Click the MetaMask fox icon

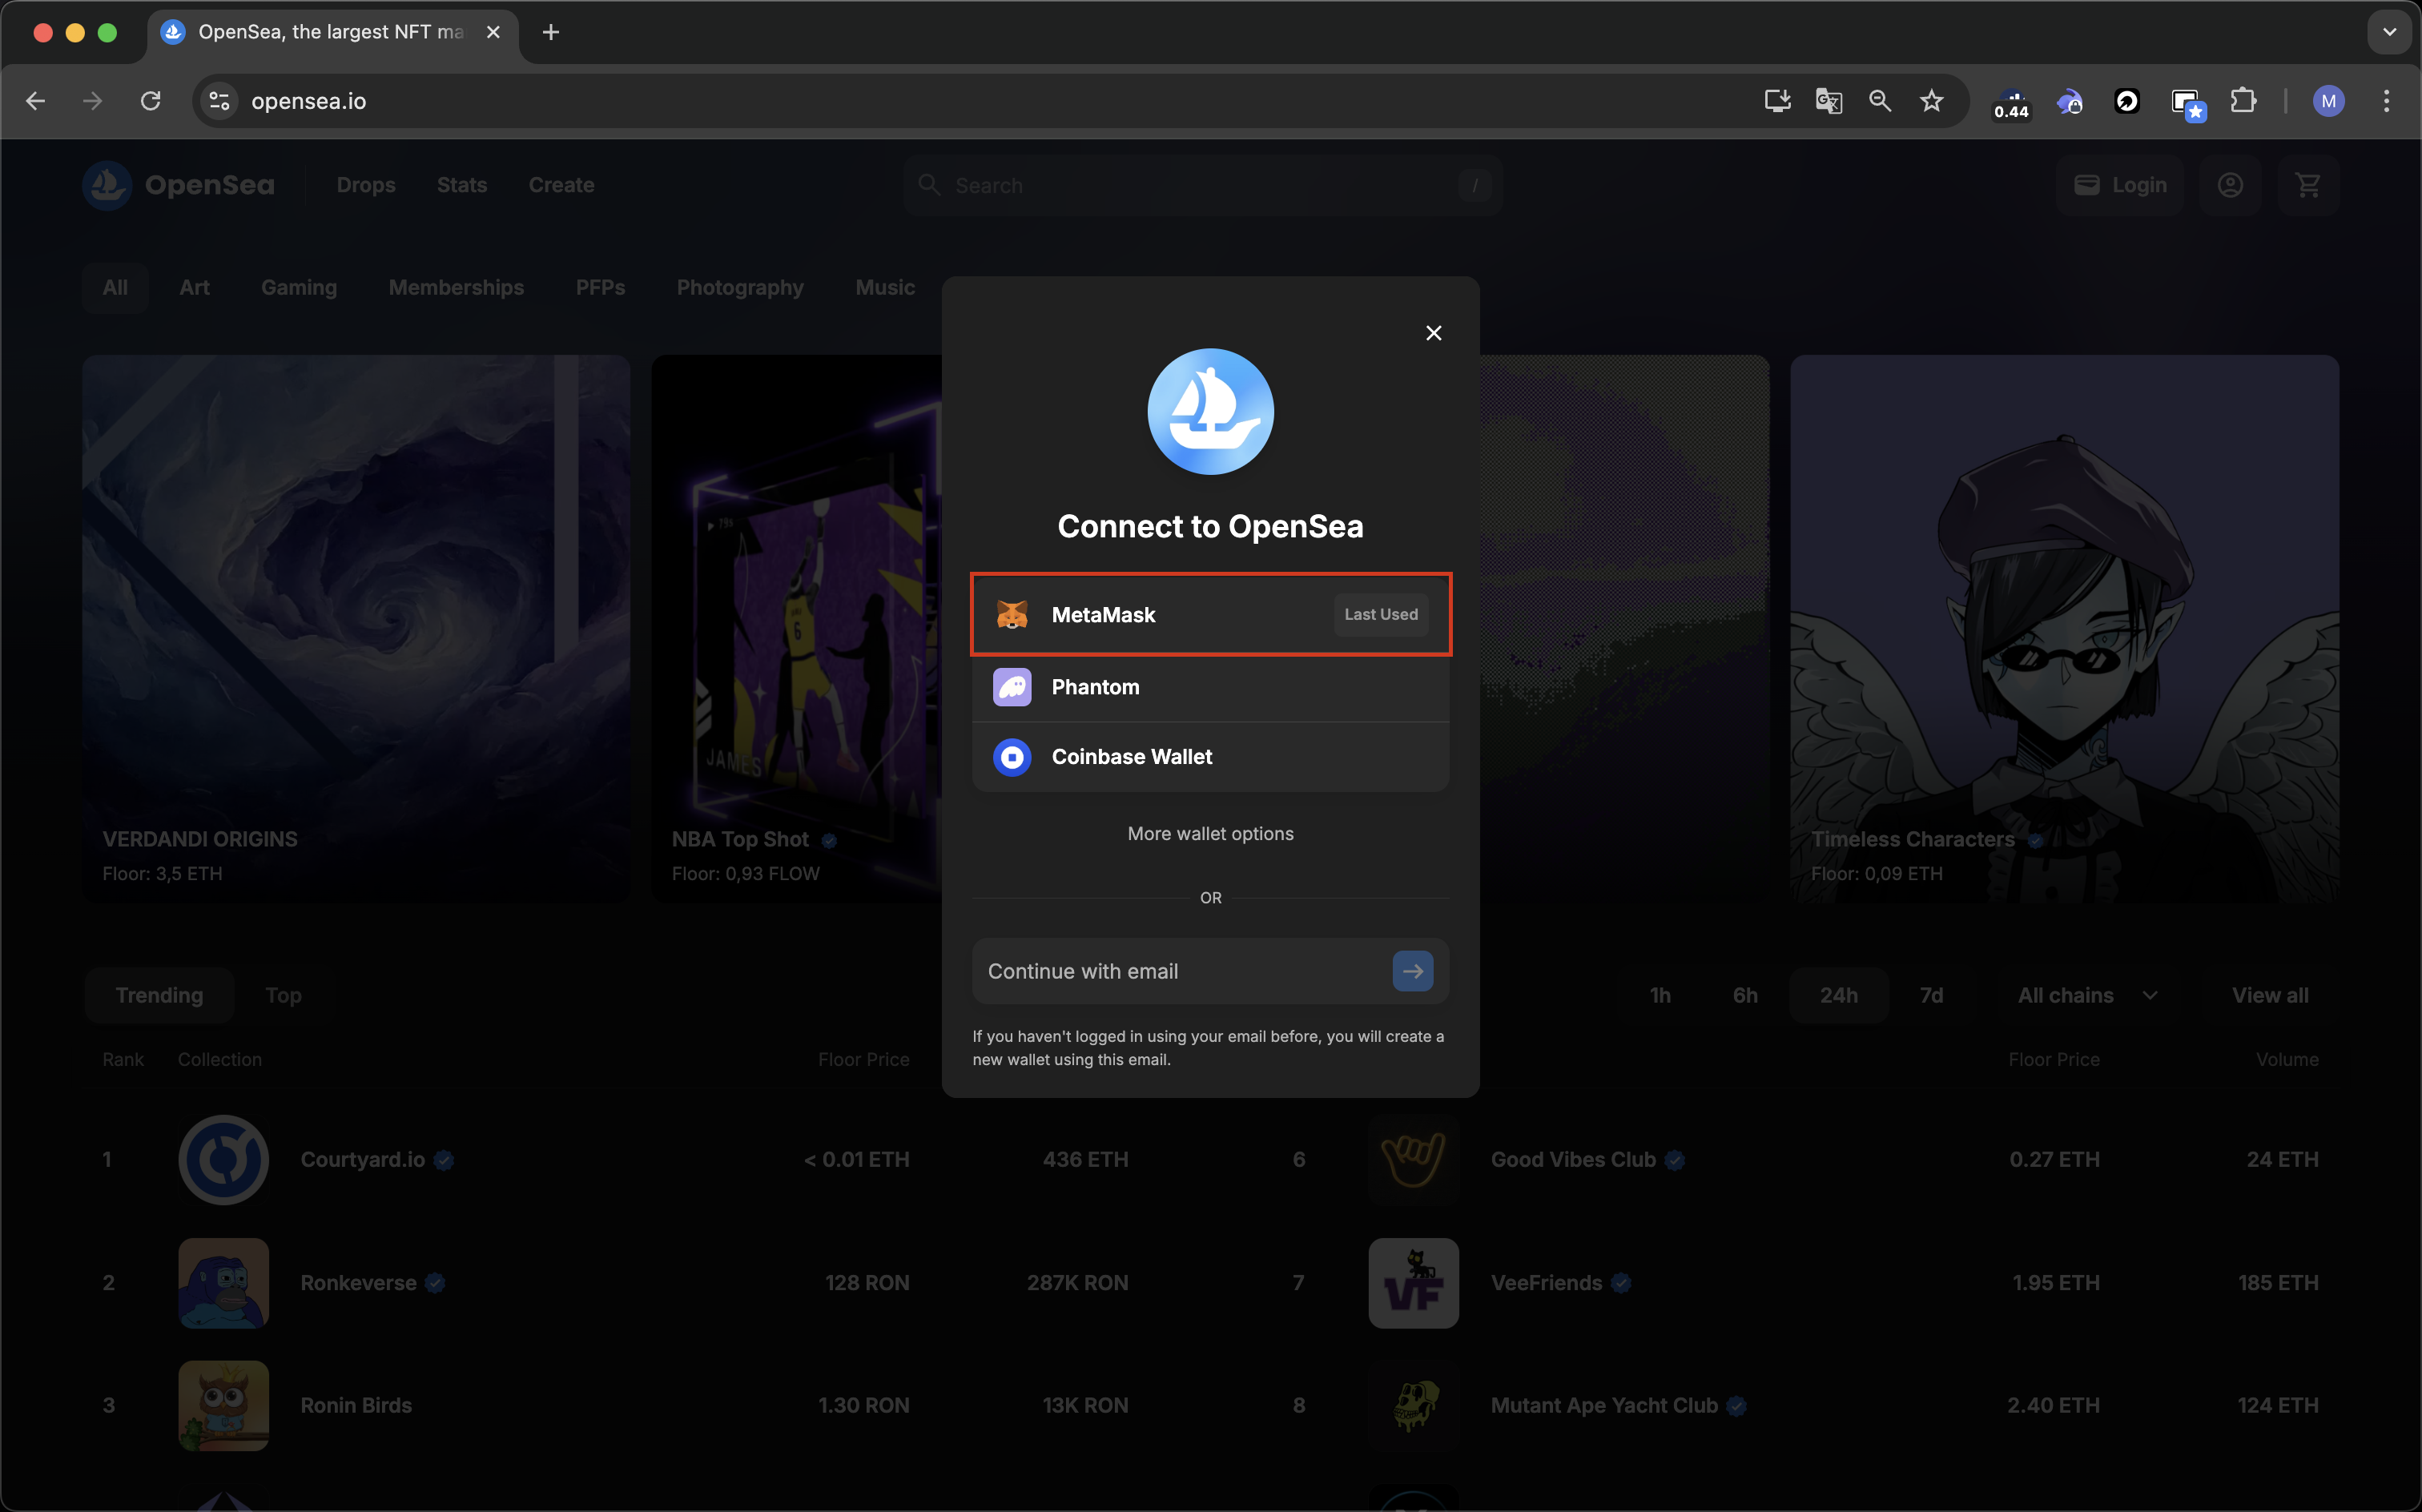[1012, 614]
